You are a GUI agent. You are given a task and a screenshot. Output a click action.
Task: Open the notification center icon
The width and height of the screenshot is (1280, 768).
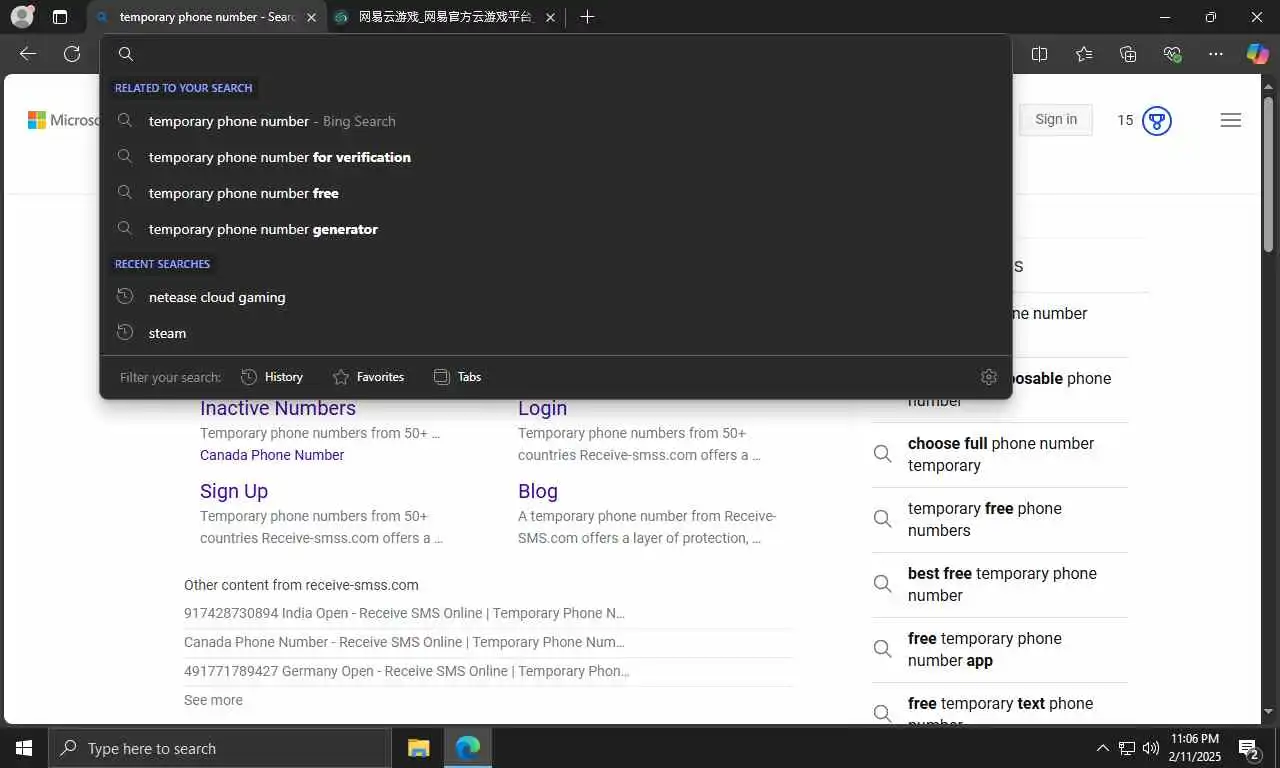click(1249, 748)
